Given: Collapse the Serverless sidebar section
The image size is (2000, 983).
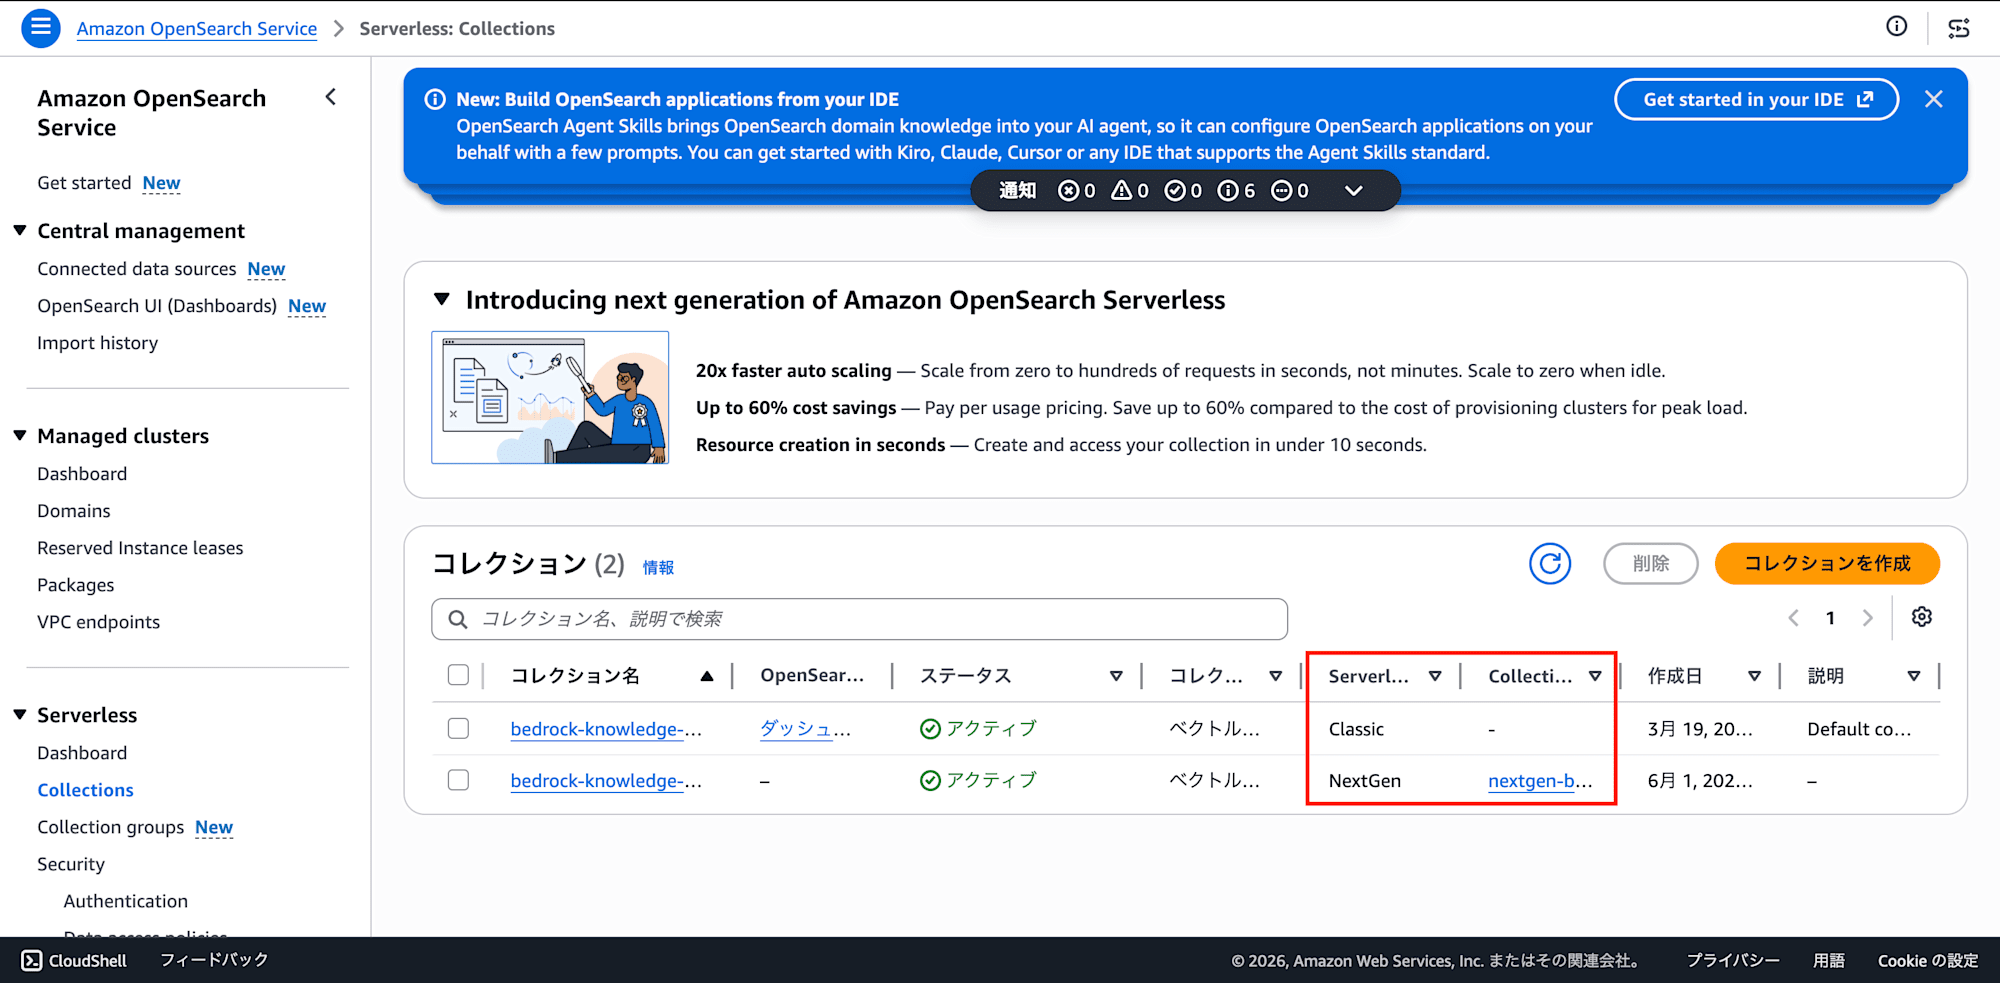Looking at the screenshot, I should click(19, 714).
